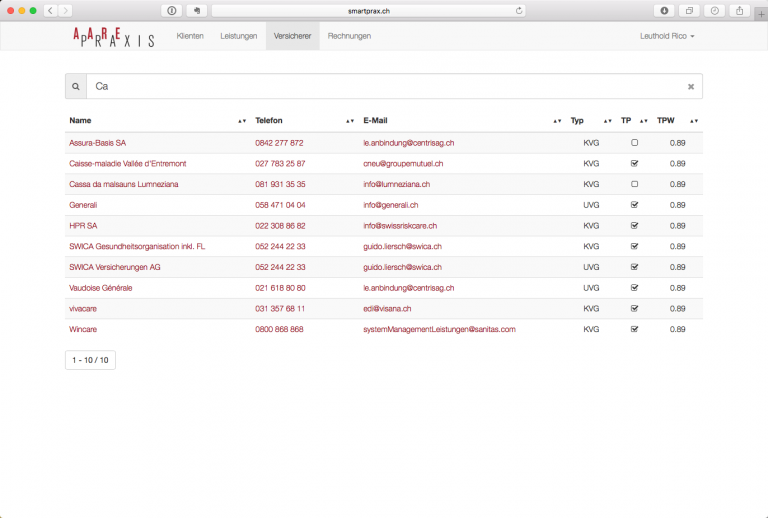Toggle TP checkbox for Vaudoise Générale
Viewport: 768px width, 518px height.
(634, 288)
